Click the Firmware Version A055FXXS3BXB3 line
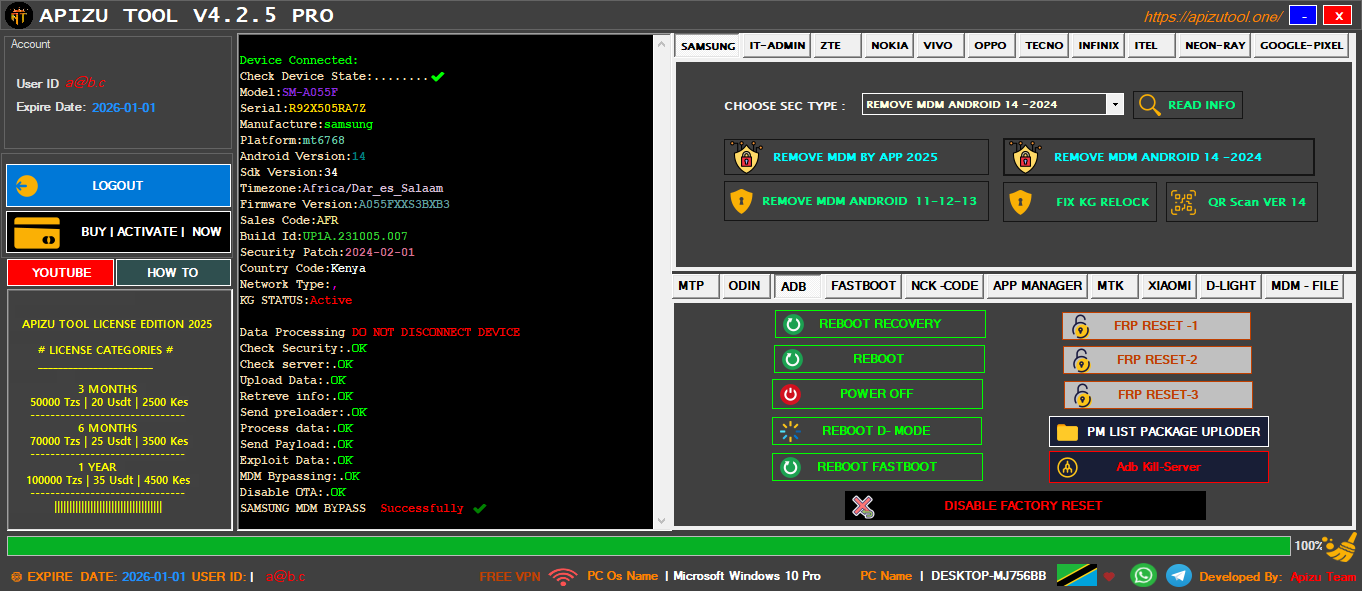Viewport: 1362px width, 591px height. pos(345,204)
